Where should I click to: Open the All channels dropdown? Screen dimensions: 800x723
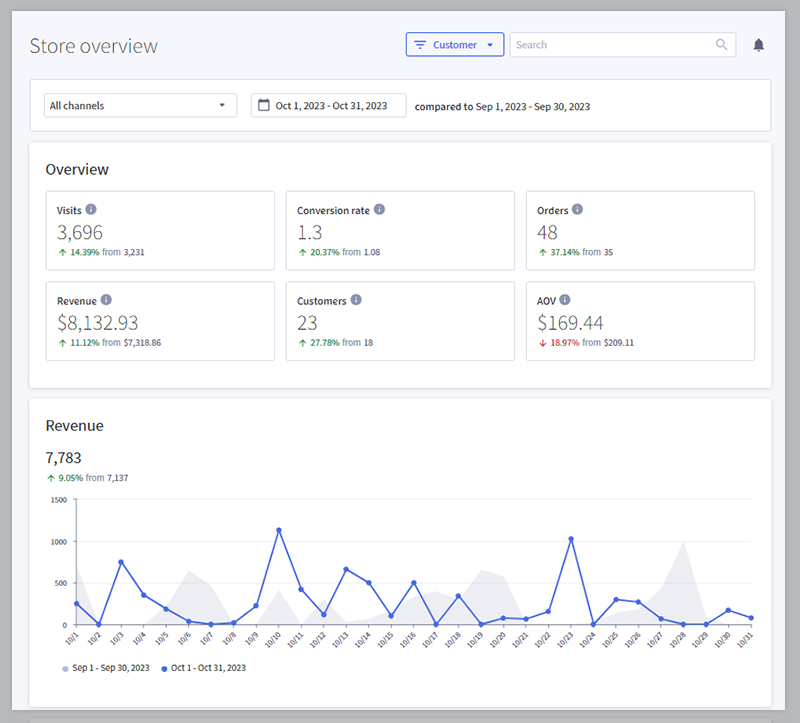(140, 105)
